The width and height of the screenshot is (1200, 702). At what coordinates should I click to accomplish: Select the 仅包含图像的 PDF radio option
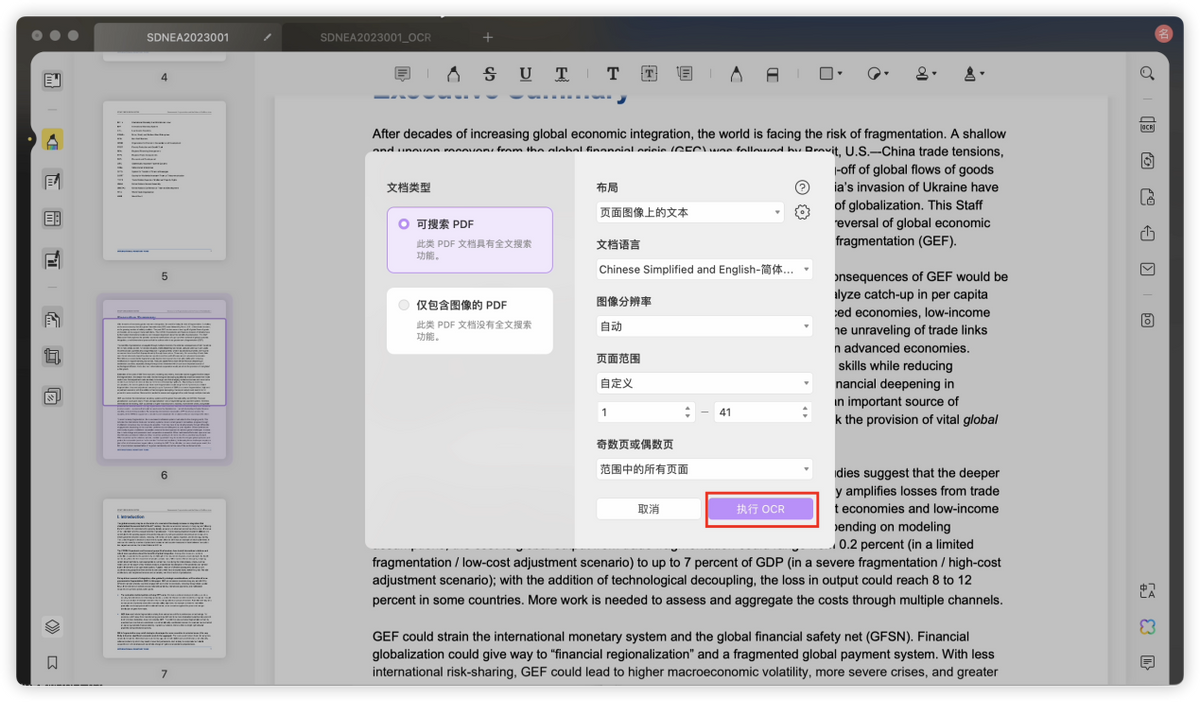click(x=404, y=305)
